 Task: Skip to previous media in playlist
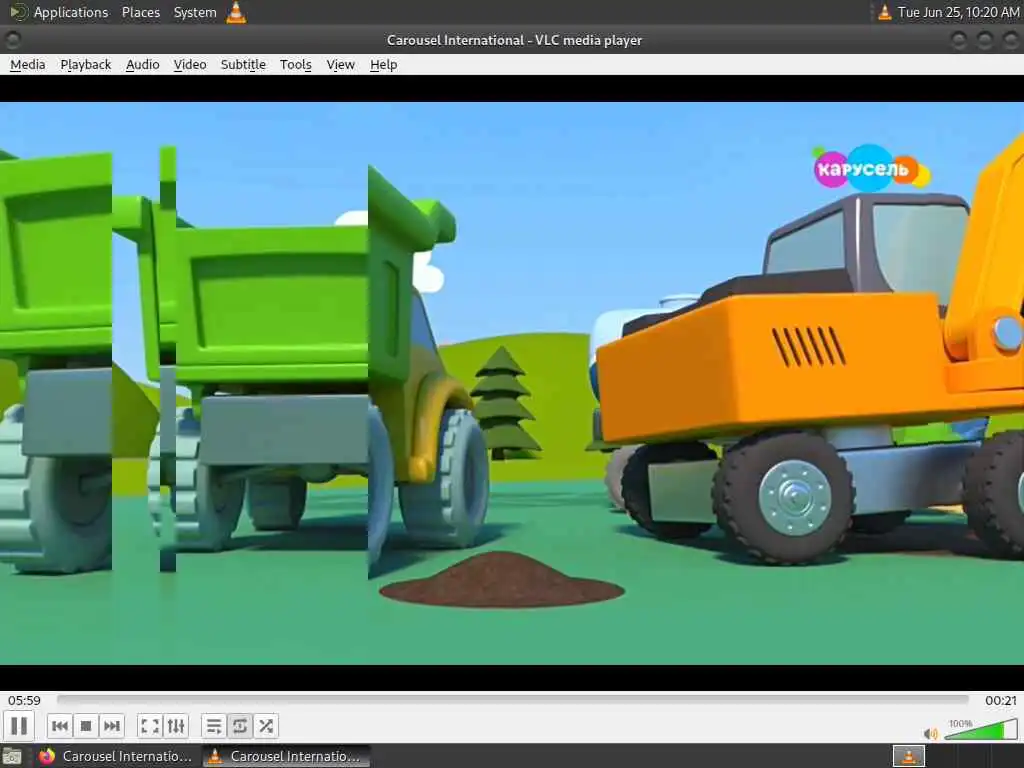pos(59,726)
